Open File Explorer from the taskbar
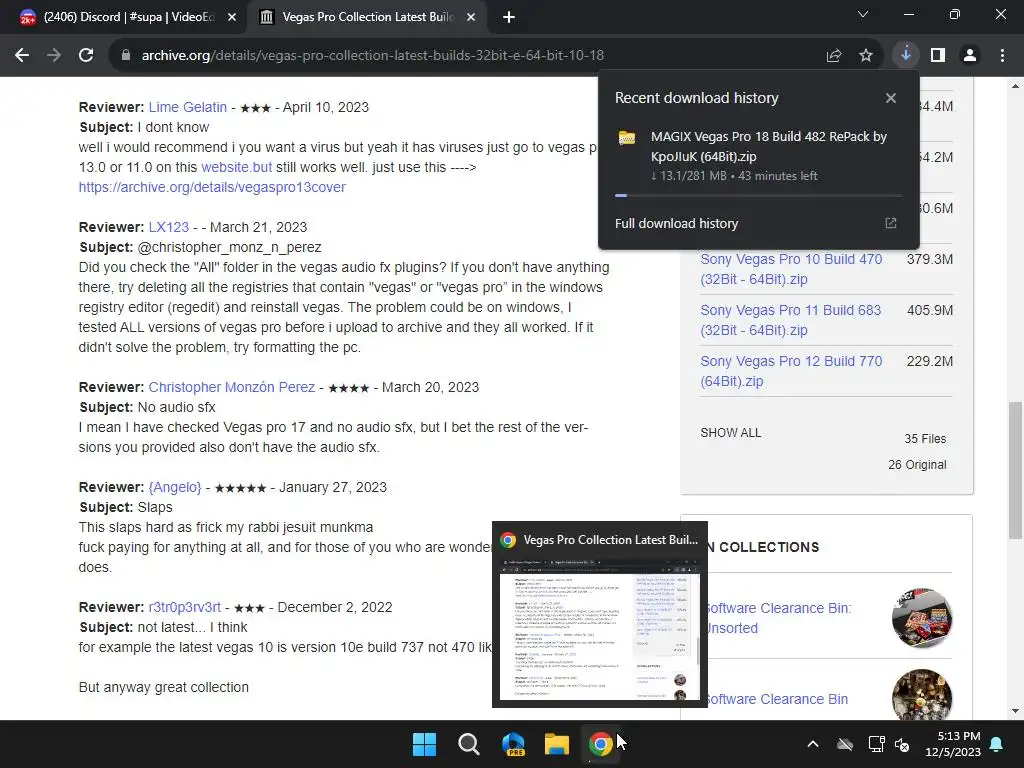The width and height of the screenshot is (1024, 768). pyautogui.click(x=557, y=744)
